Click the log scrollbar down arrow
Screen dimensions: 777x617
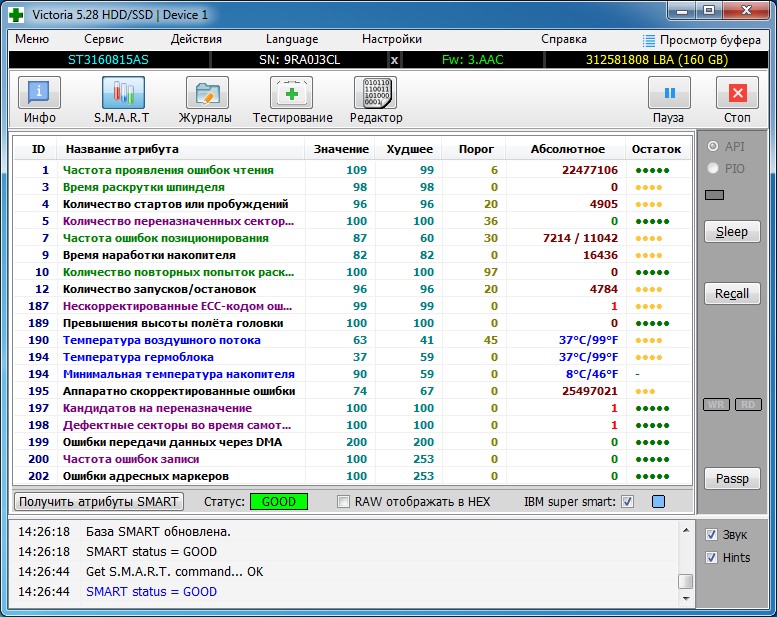click(686, 598)
